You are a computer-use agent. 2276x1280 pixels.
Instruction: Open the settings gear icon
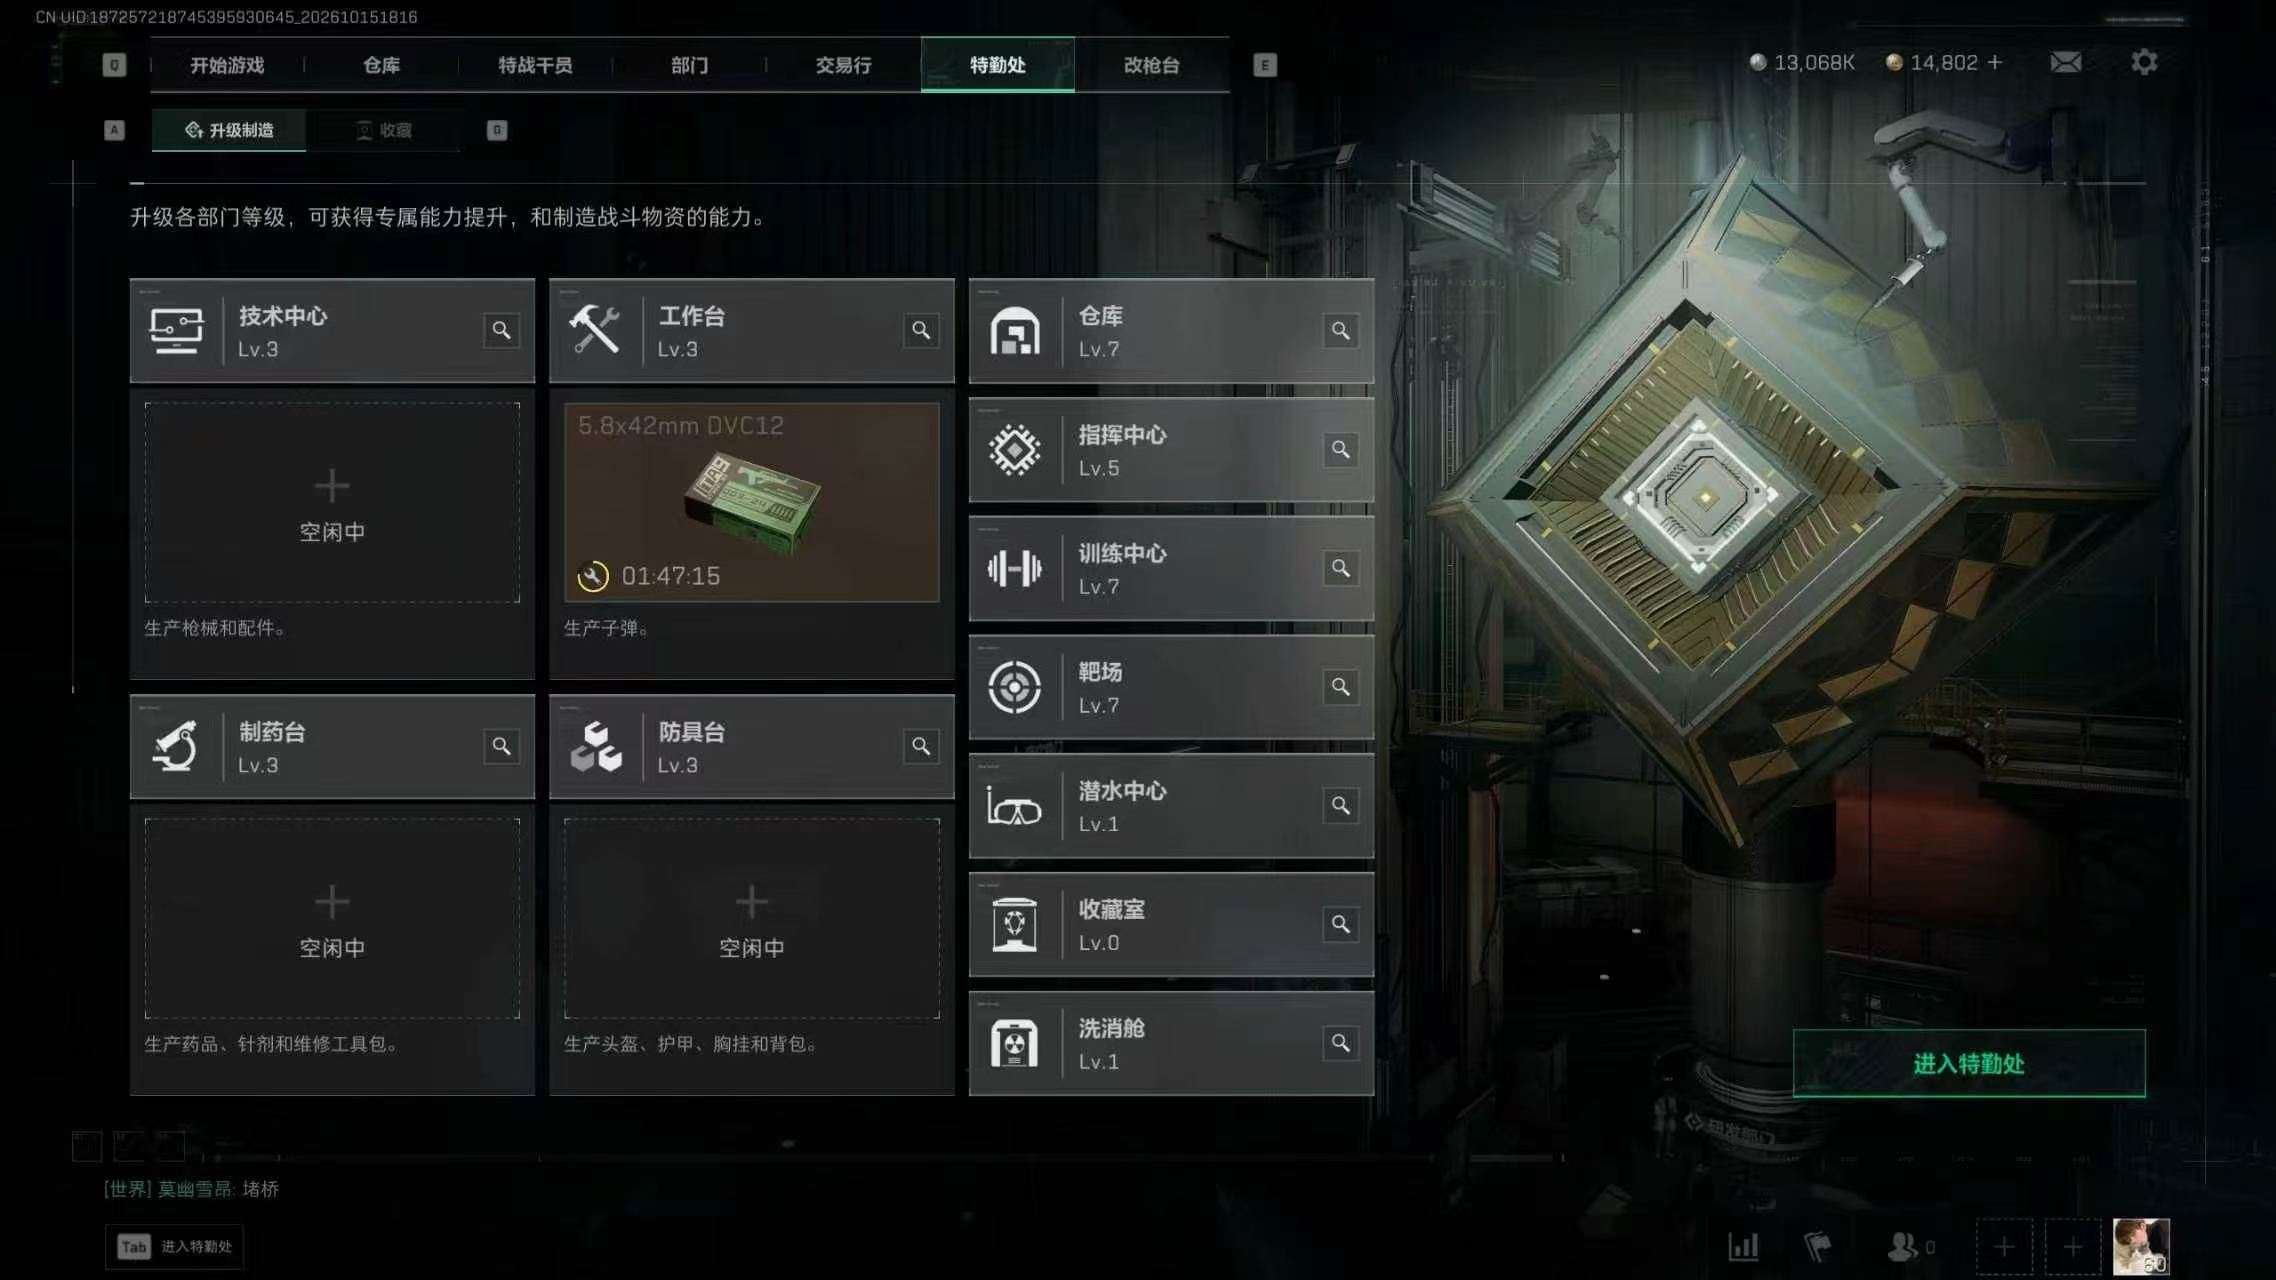pos(2144,63)
